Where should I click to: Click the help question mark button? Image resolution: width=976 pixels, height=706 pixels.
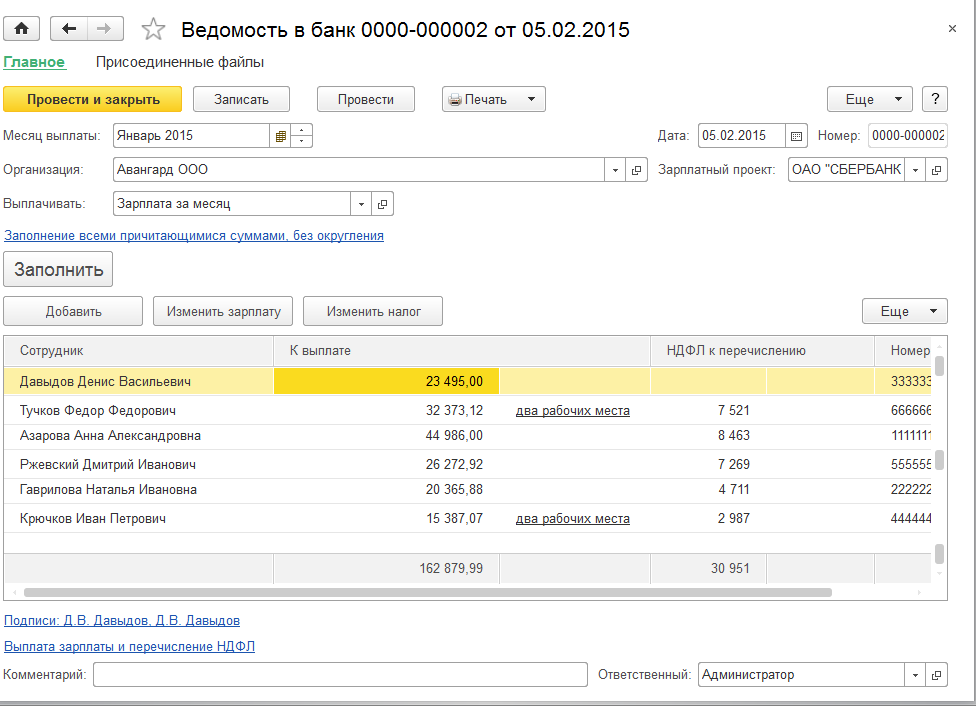(x=935, y=99)
